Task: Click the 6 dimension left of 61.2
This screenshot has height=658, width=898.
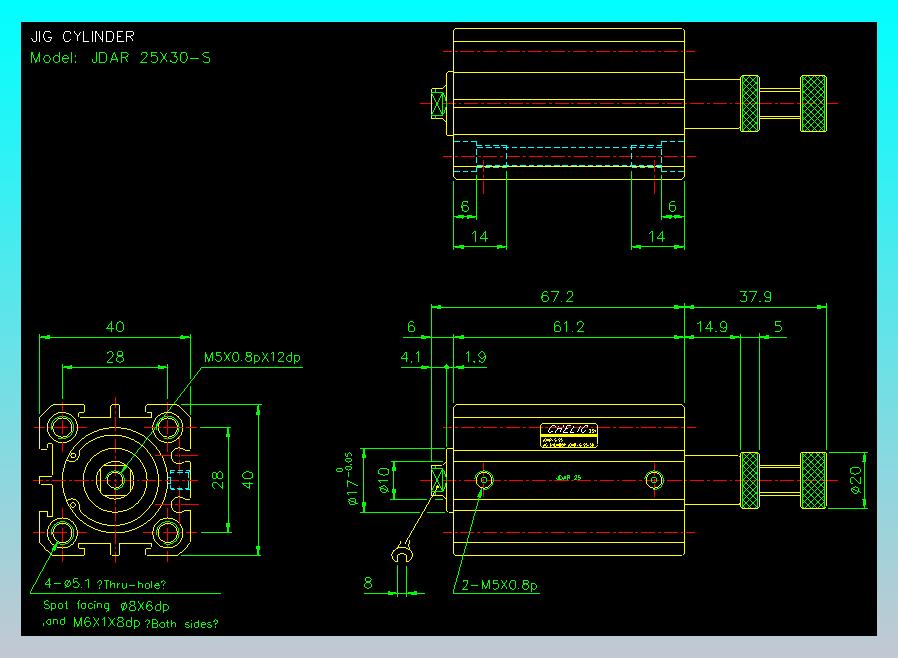Action: coord(411,327)
